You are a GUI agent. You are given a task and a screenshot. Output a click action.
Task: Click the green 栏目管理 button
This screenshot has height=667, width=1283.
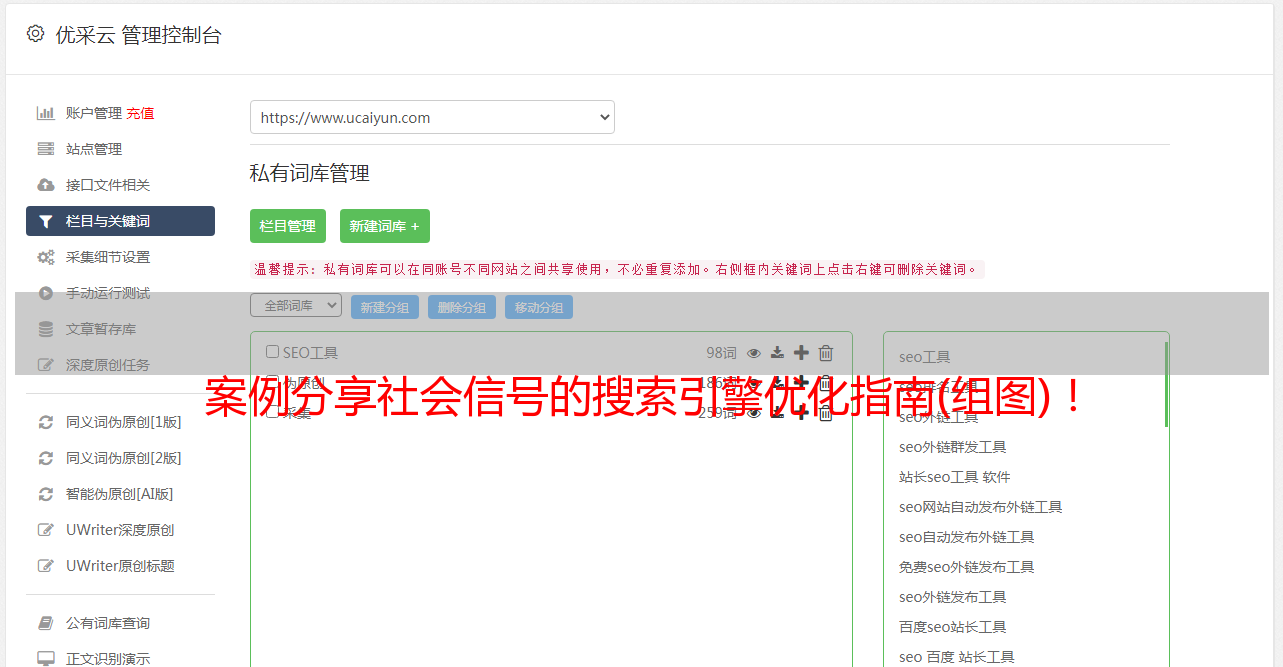point(288,226)
